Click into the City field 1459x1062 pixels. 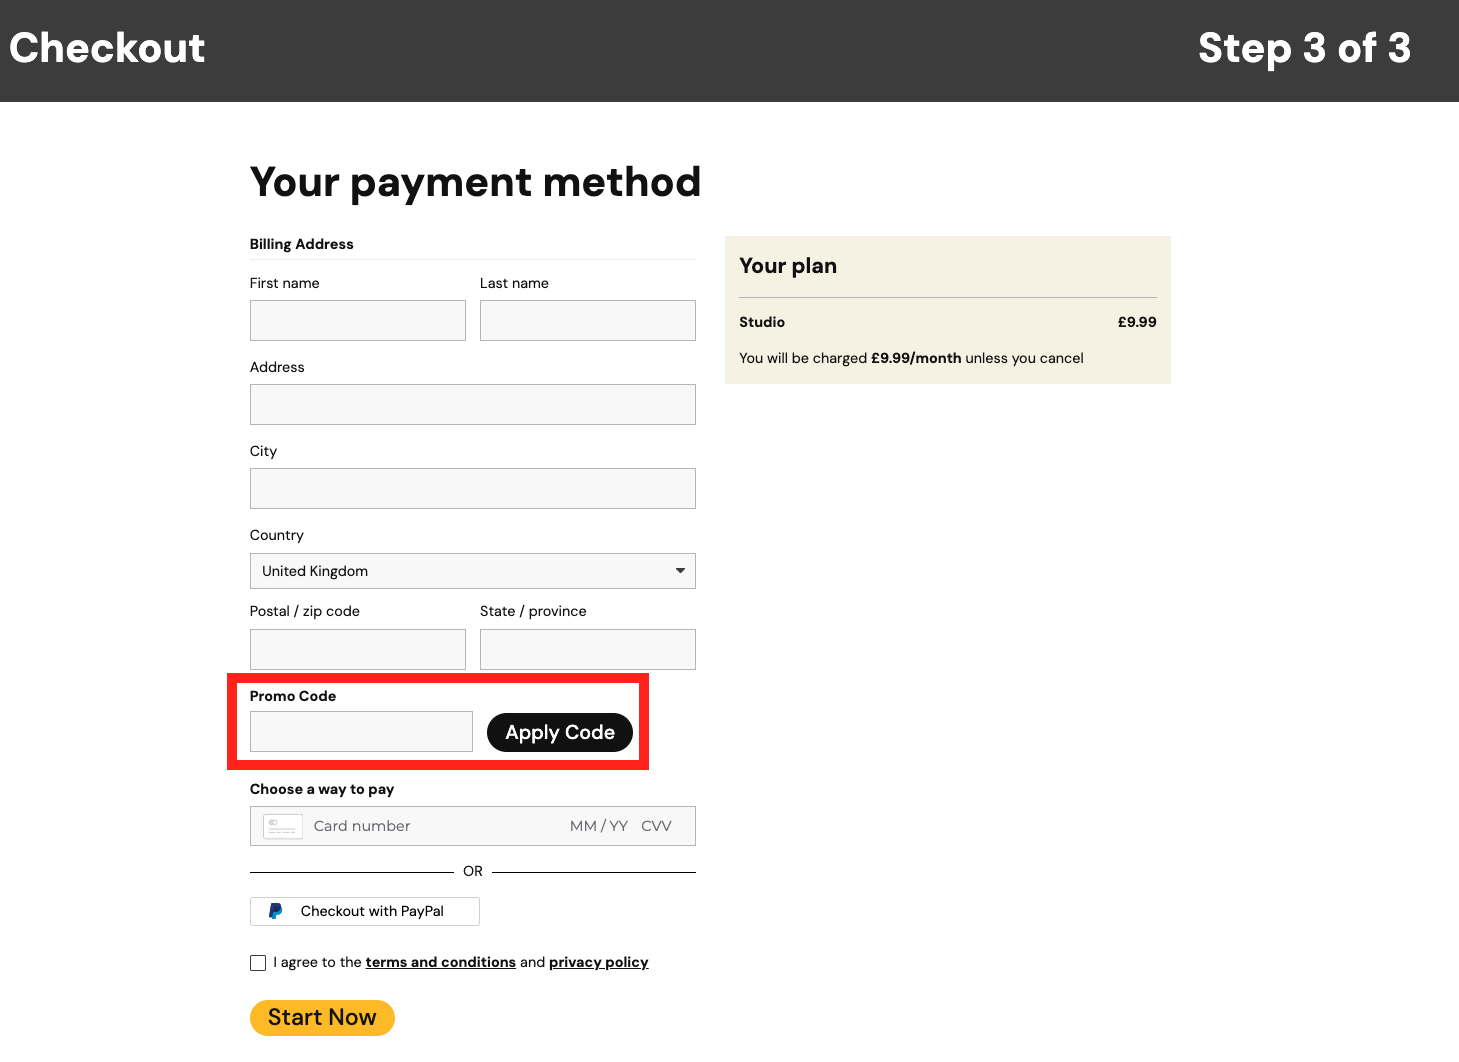[x=472, y=489]
